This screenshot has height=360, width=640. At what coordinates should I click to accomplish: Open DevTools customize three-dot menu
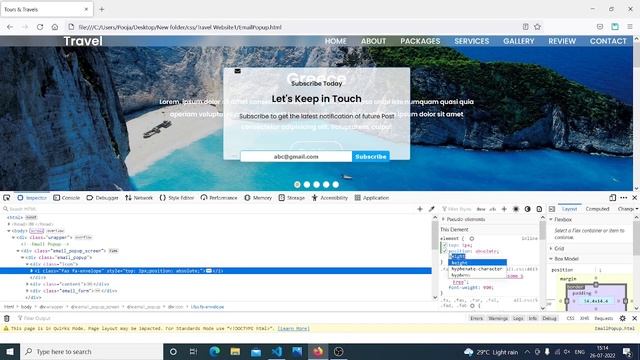[624, 198]
